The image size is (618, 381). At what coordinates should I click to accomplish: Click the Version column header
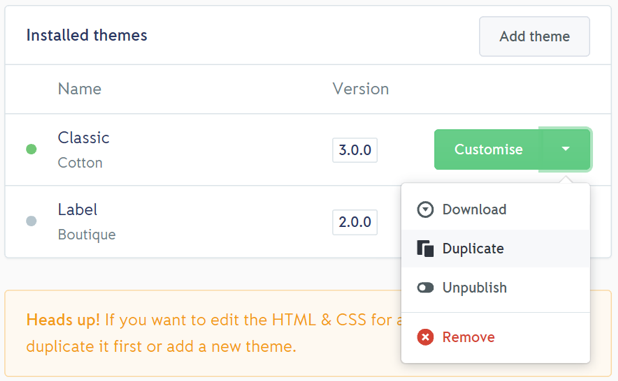361,89
